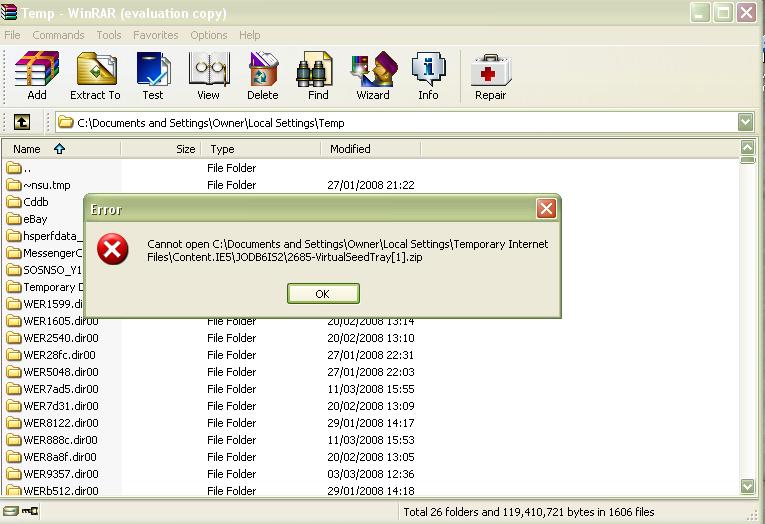Sort by the Type column header
Viewport: 765px width, 524px height.
(x=261, y=149)
